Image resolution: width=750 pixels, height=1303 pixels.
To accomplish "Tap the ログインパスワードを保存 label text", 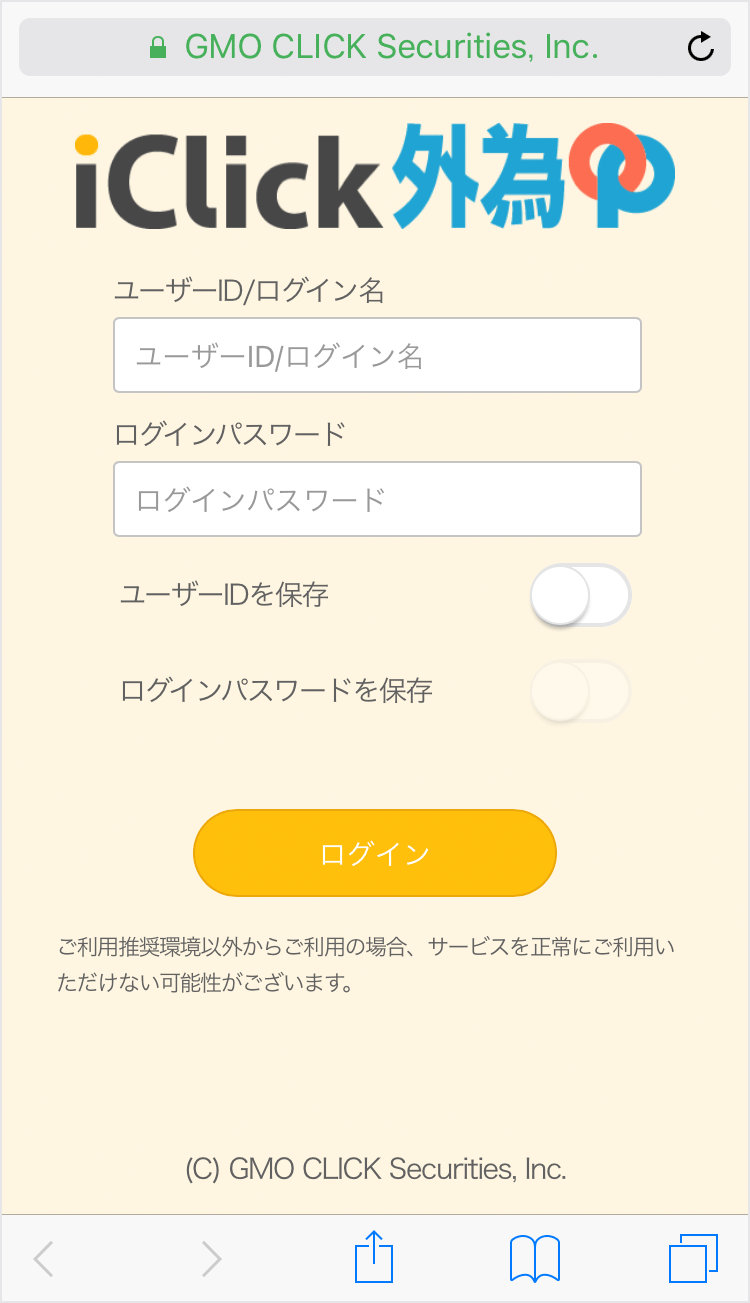I will tap(276, 690).
